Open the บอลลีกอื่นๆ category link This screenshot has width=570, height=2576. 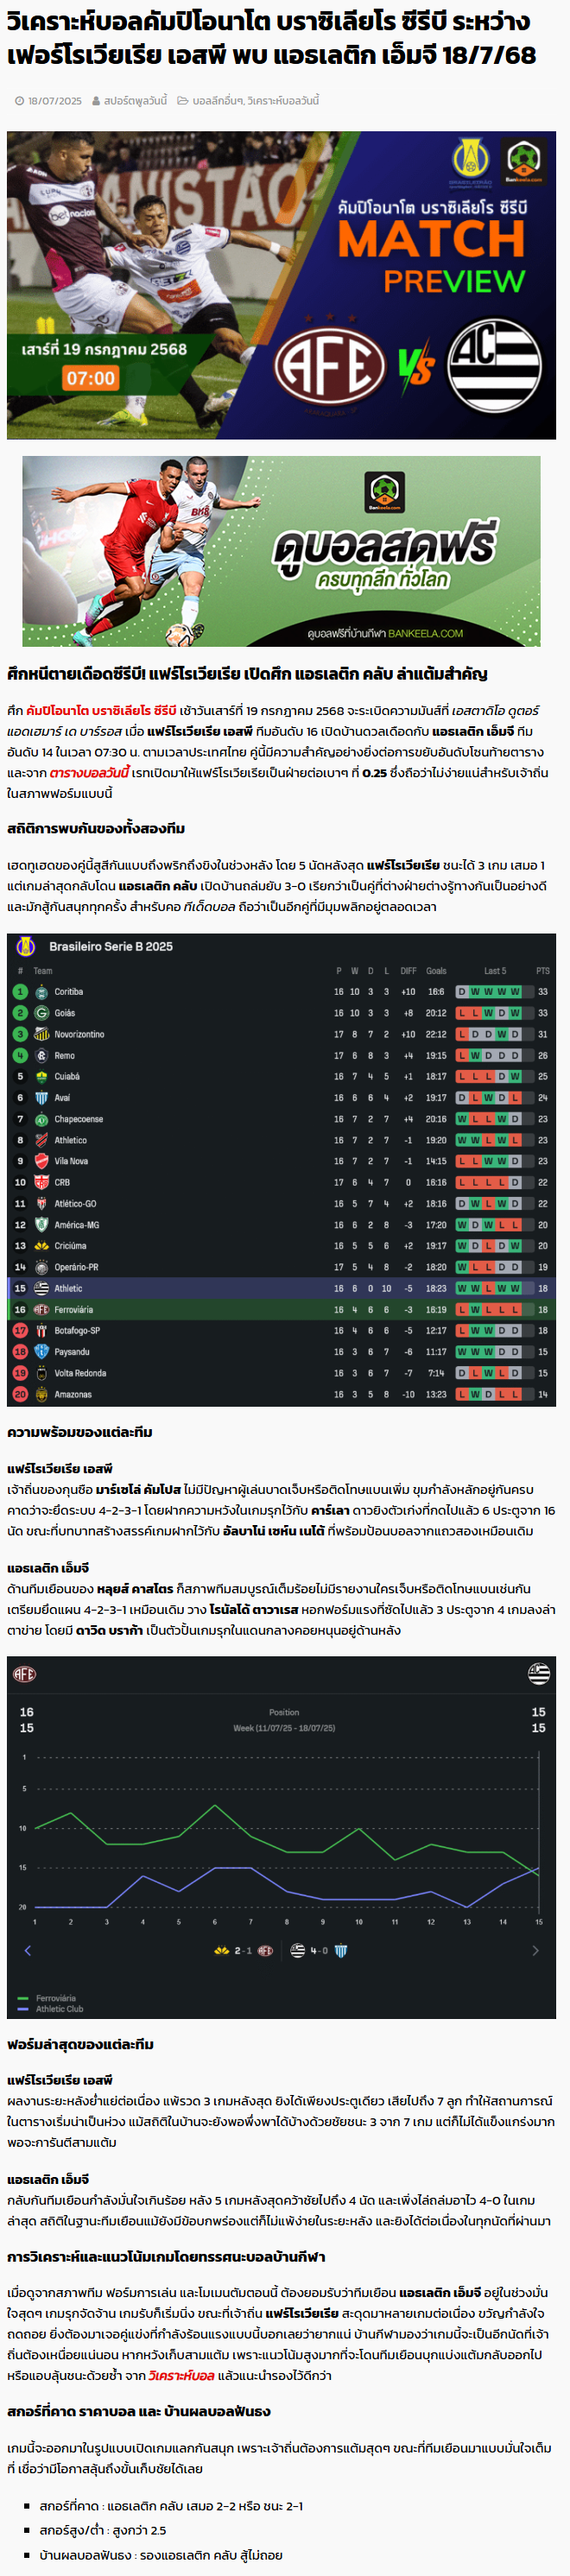(x=217, y=101)
